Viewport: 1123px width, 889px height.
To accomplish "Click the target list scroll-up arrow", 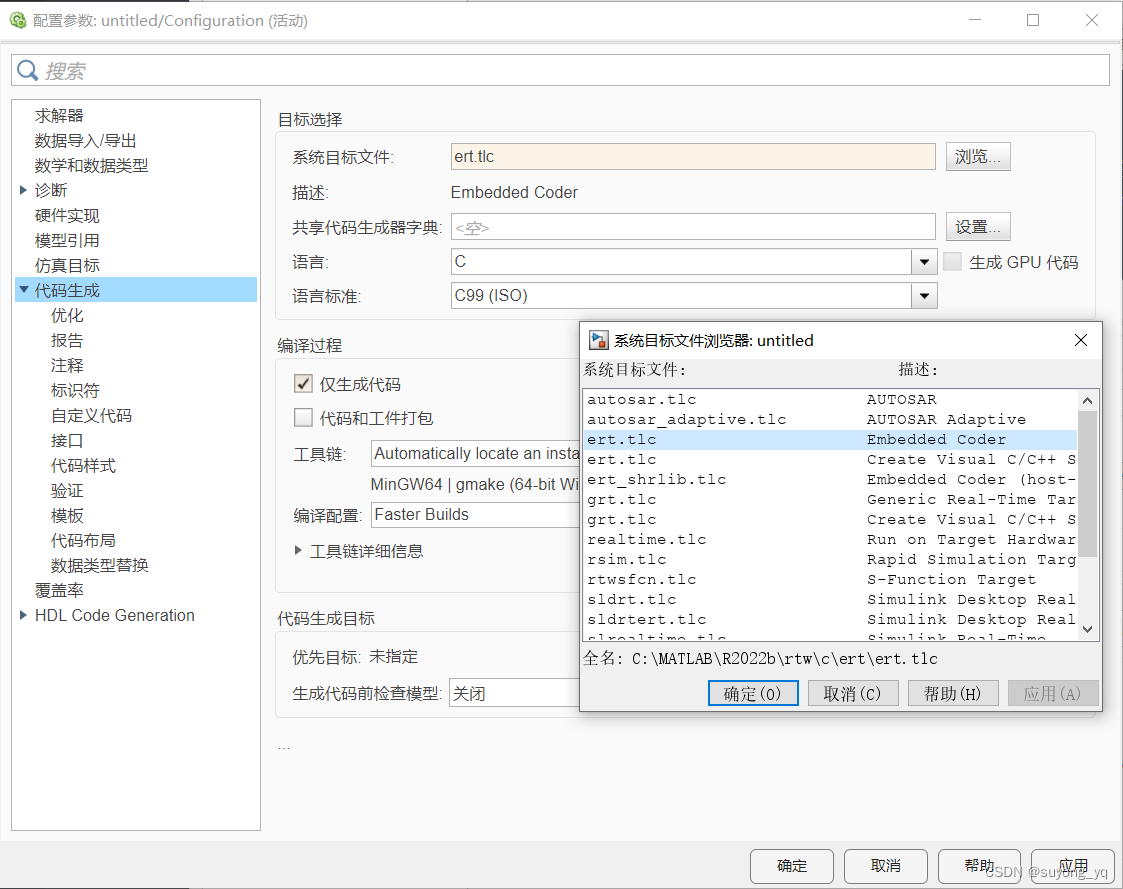I will 1087,400.
